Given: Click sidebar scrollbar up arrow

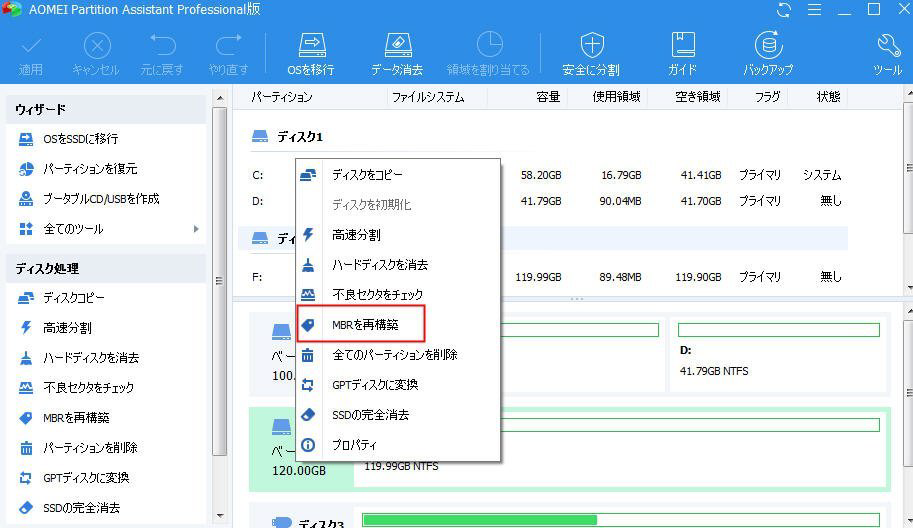Looking at the screenshot, I should pyautogui.click(x=220, y=98).
